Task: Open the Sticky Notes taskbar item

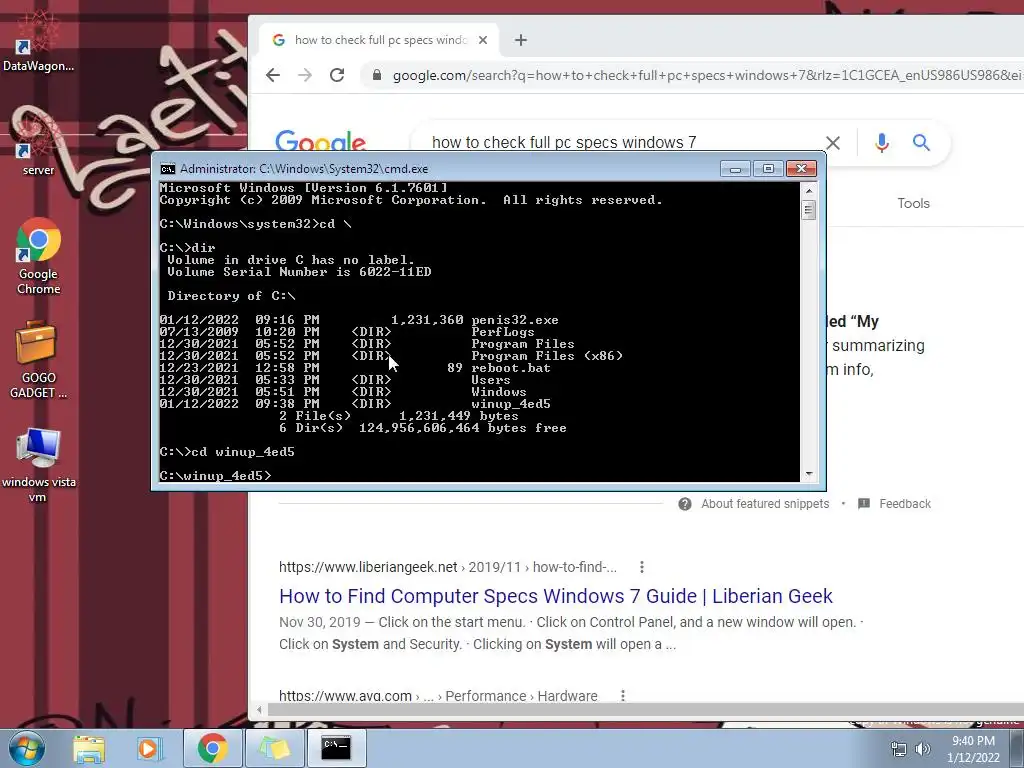Action: (274, 748)
